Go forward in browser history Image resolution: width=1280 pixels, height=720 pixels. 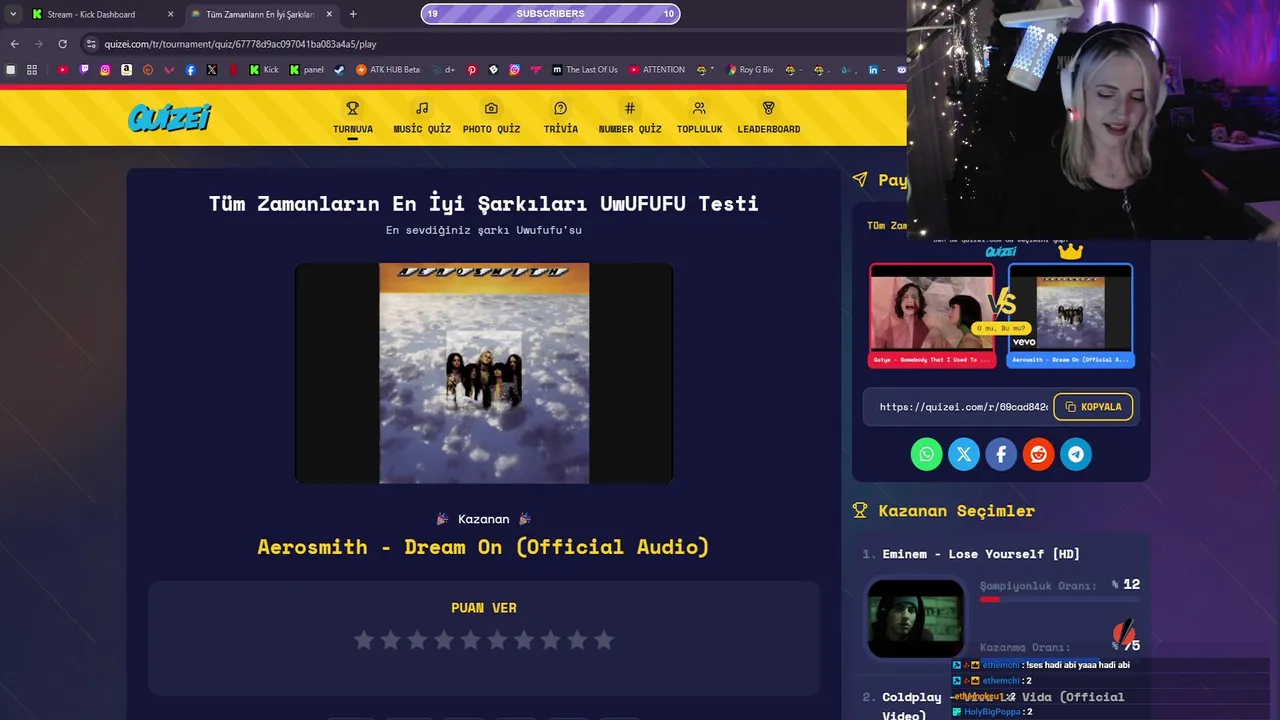38,44
